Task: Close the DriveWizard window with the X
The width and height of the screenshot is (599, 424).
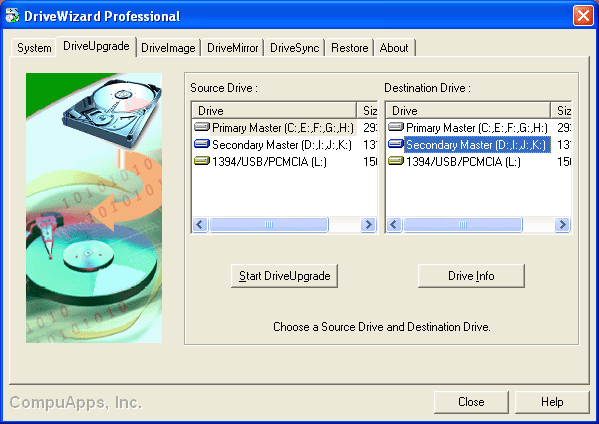Action: coord(583,16)
